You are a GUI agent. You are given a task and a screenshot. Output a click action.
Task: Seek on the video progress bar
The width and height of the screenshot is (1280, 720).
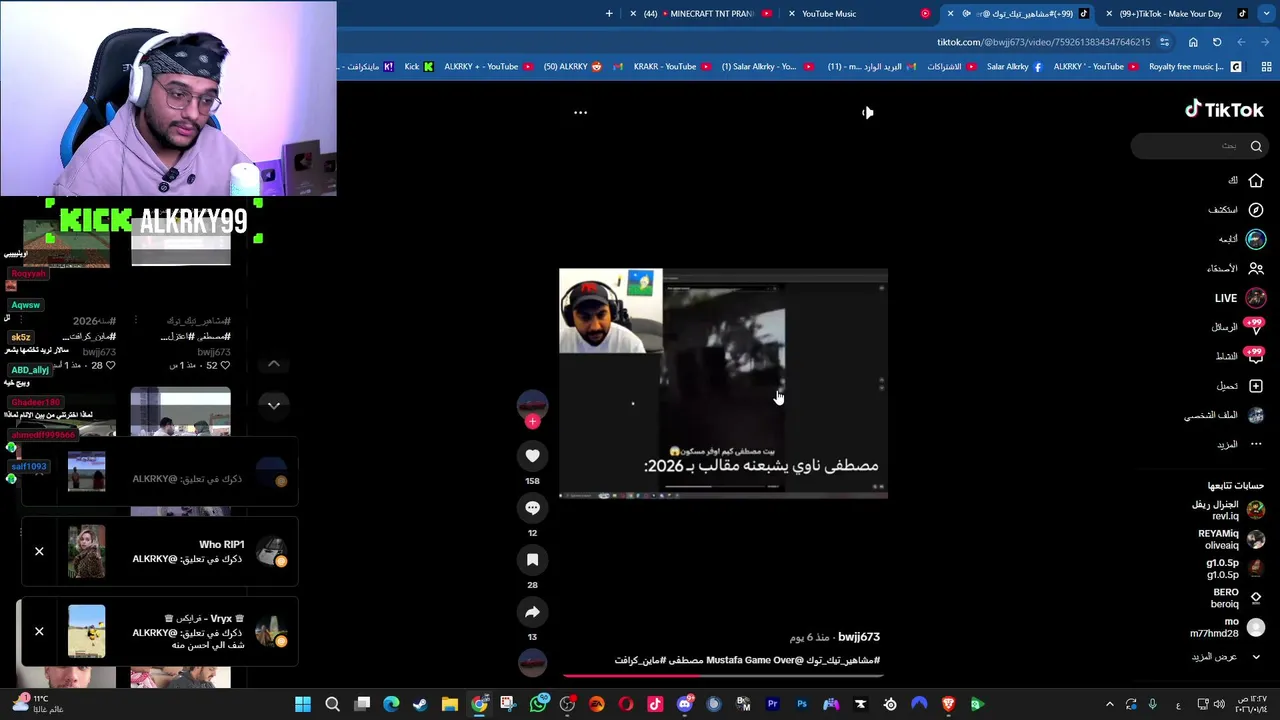pos(722,675)
